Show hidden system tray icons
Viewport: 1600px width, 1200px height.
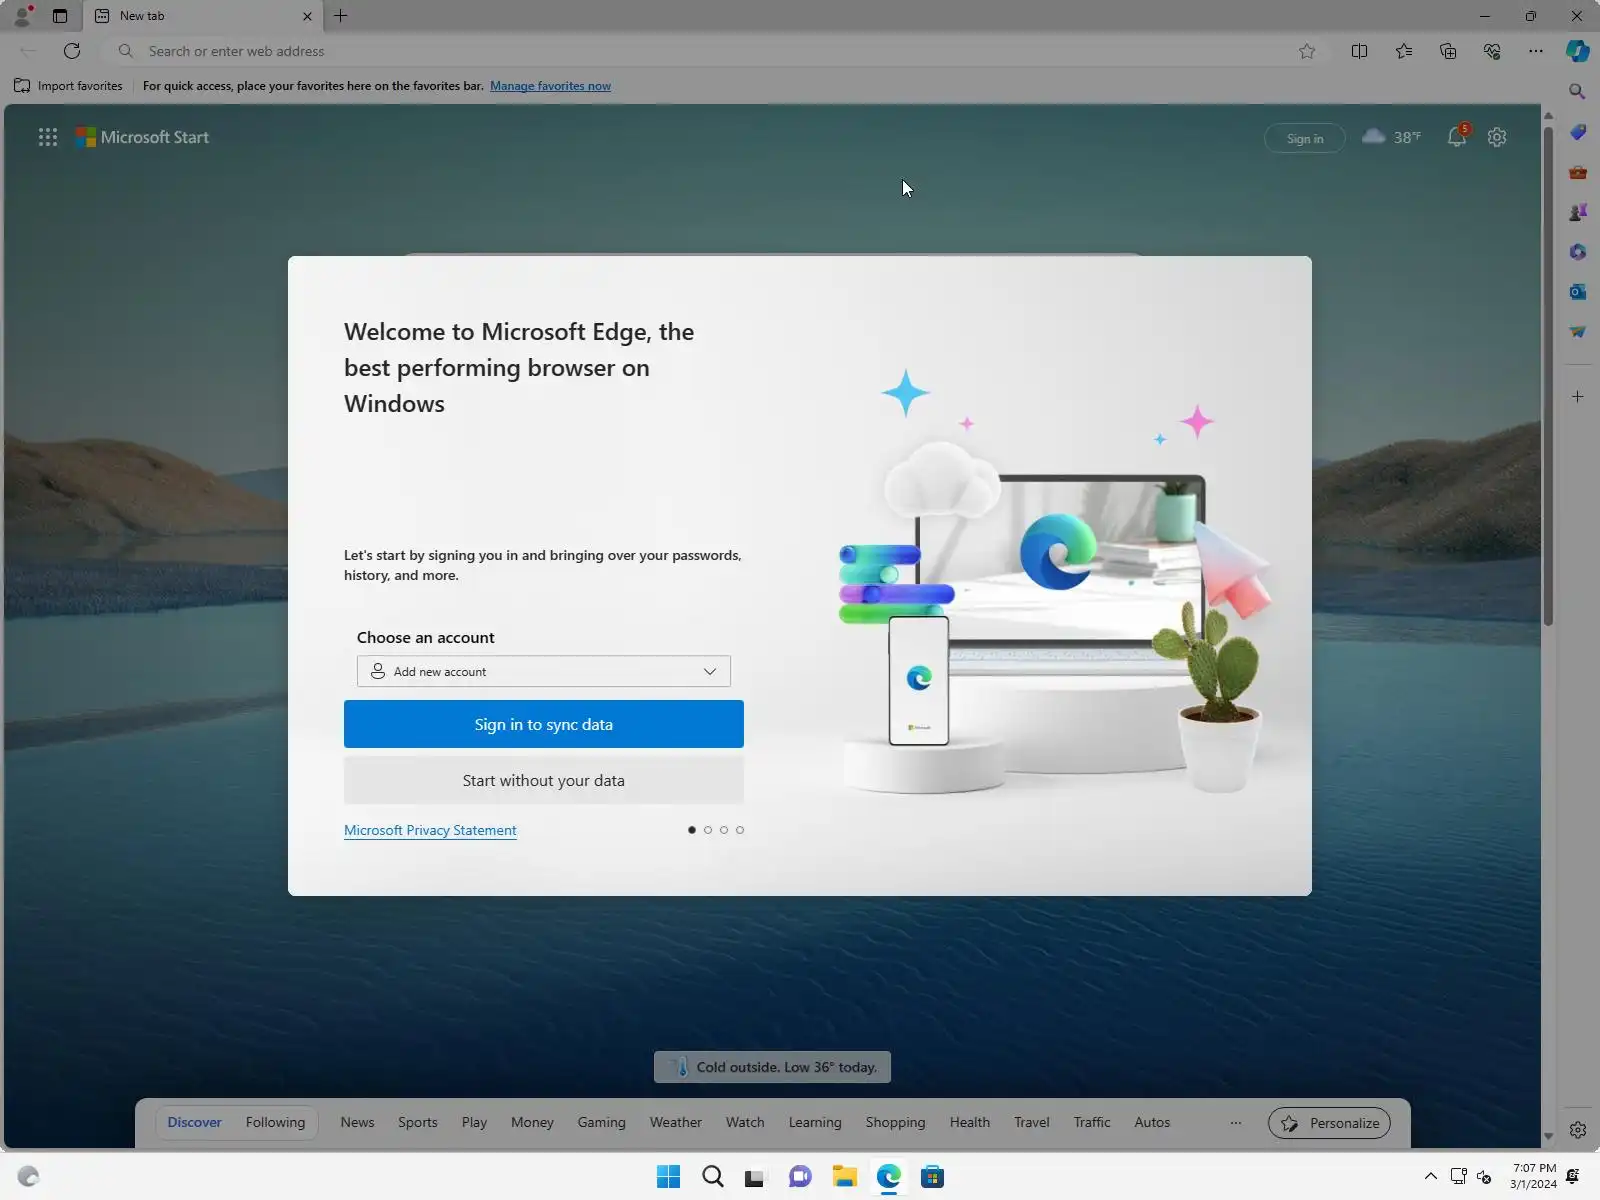[1431, 1177]
